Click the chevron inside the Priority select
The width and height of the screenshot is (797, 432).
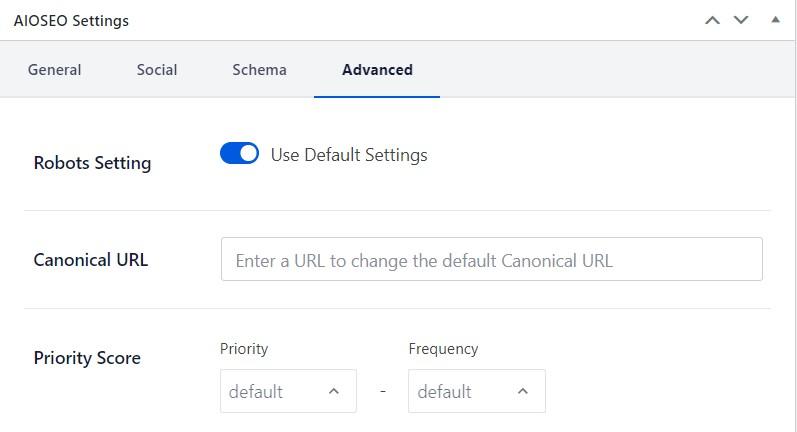tap(334, 391)
